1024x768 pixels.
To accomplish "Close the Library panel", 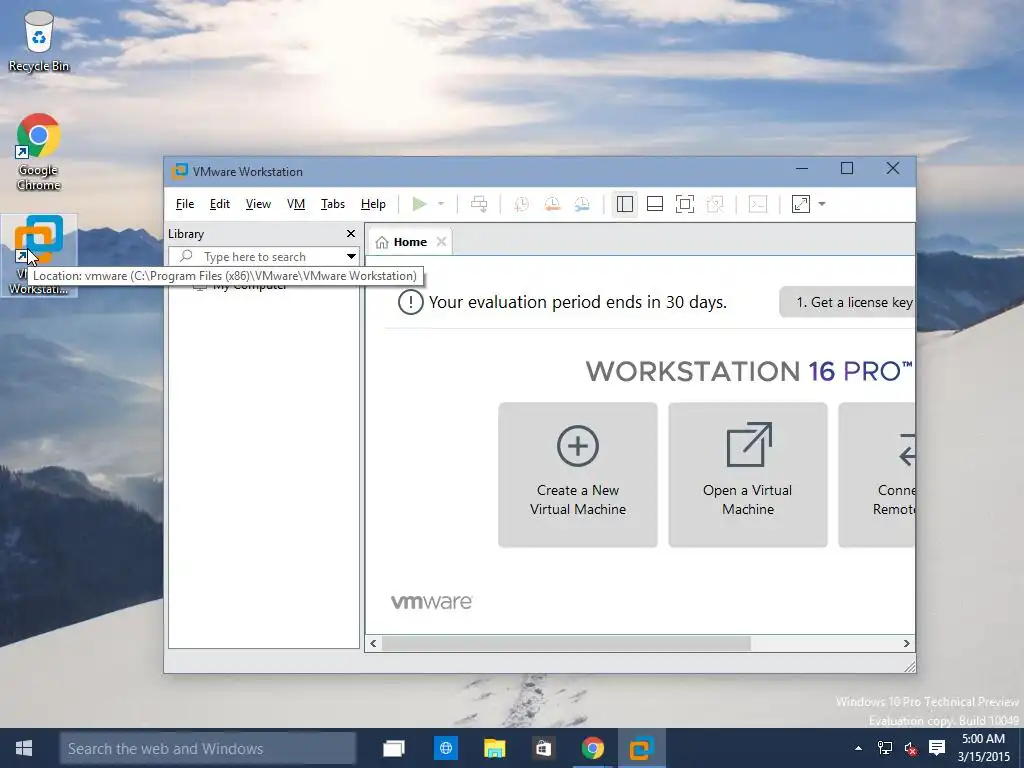I will click(x=351, y=234).
